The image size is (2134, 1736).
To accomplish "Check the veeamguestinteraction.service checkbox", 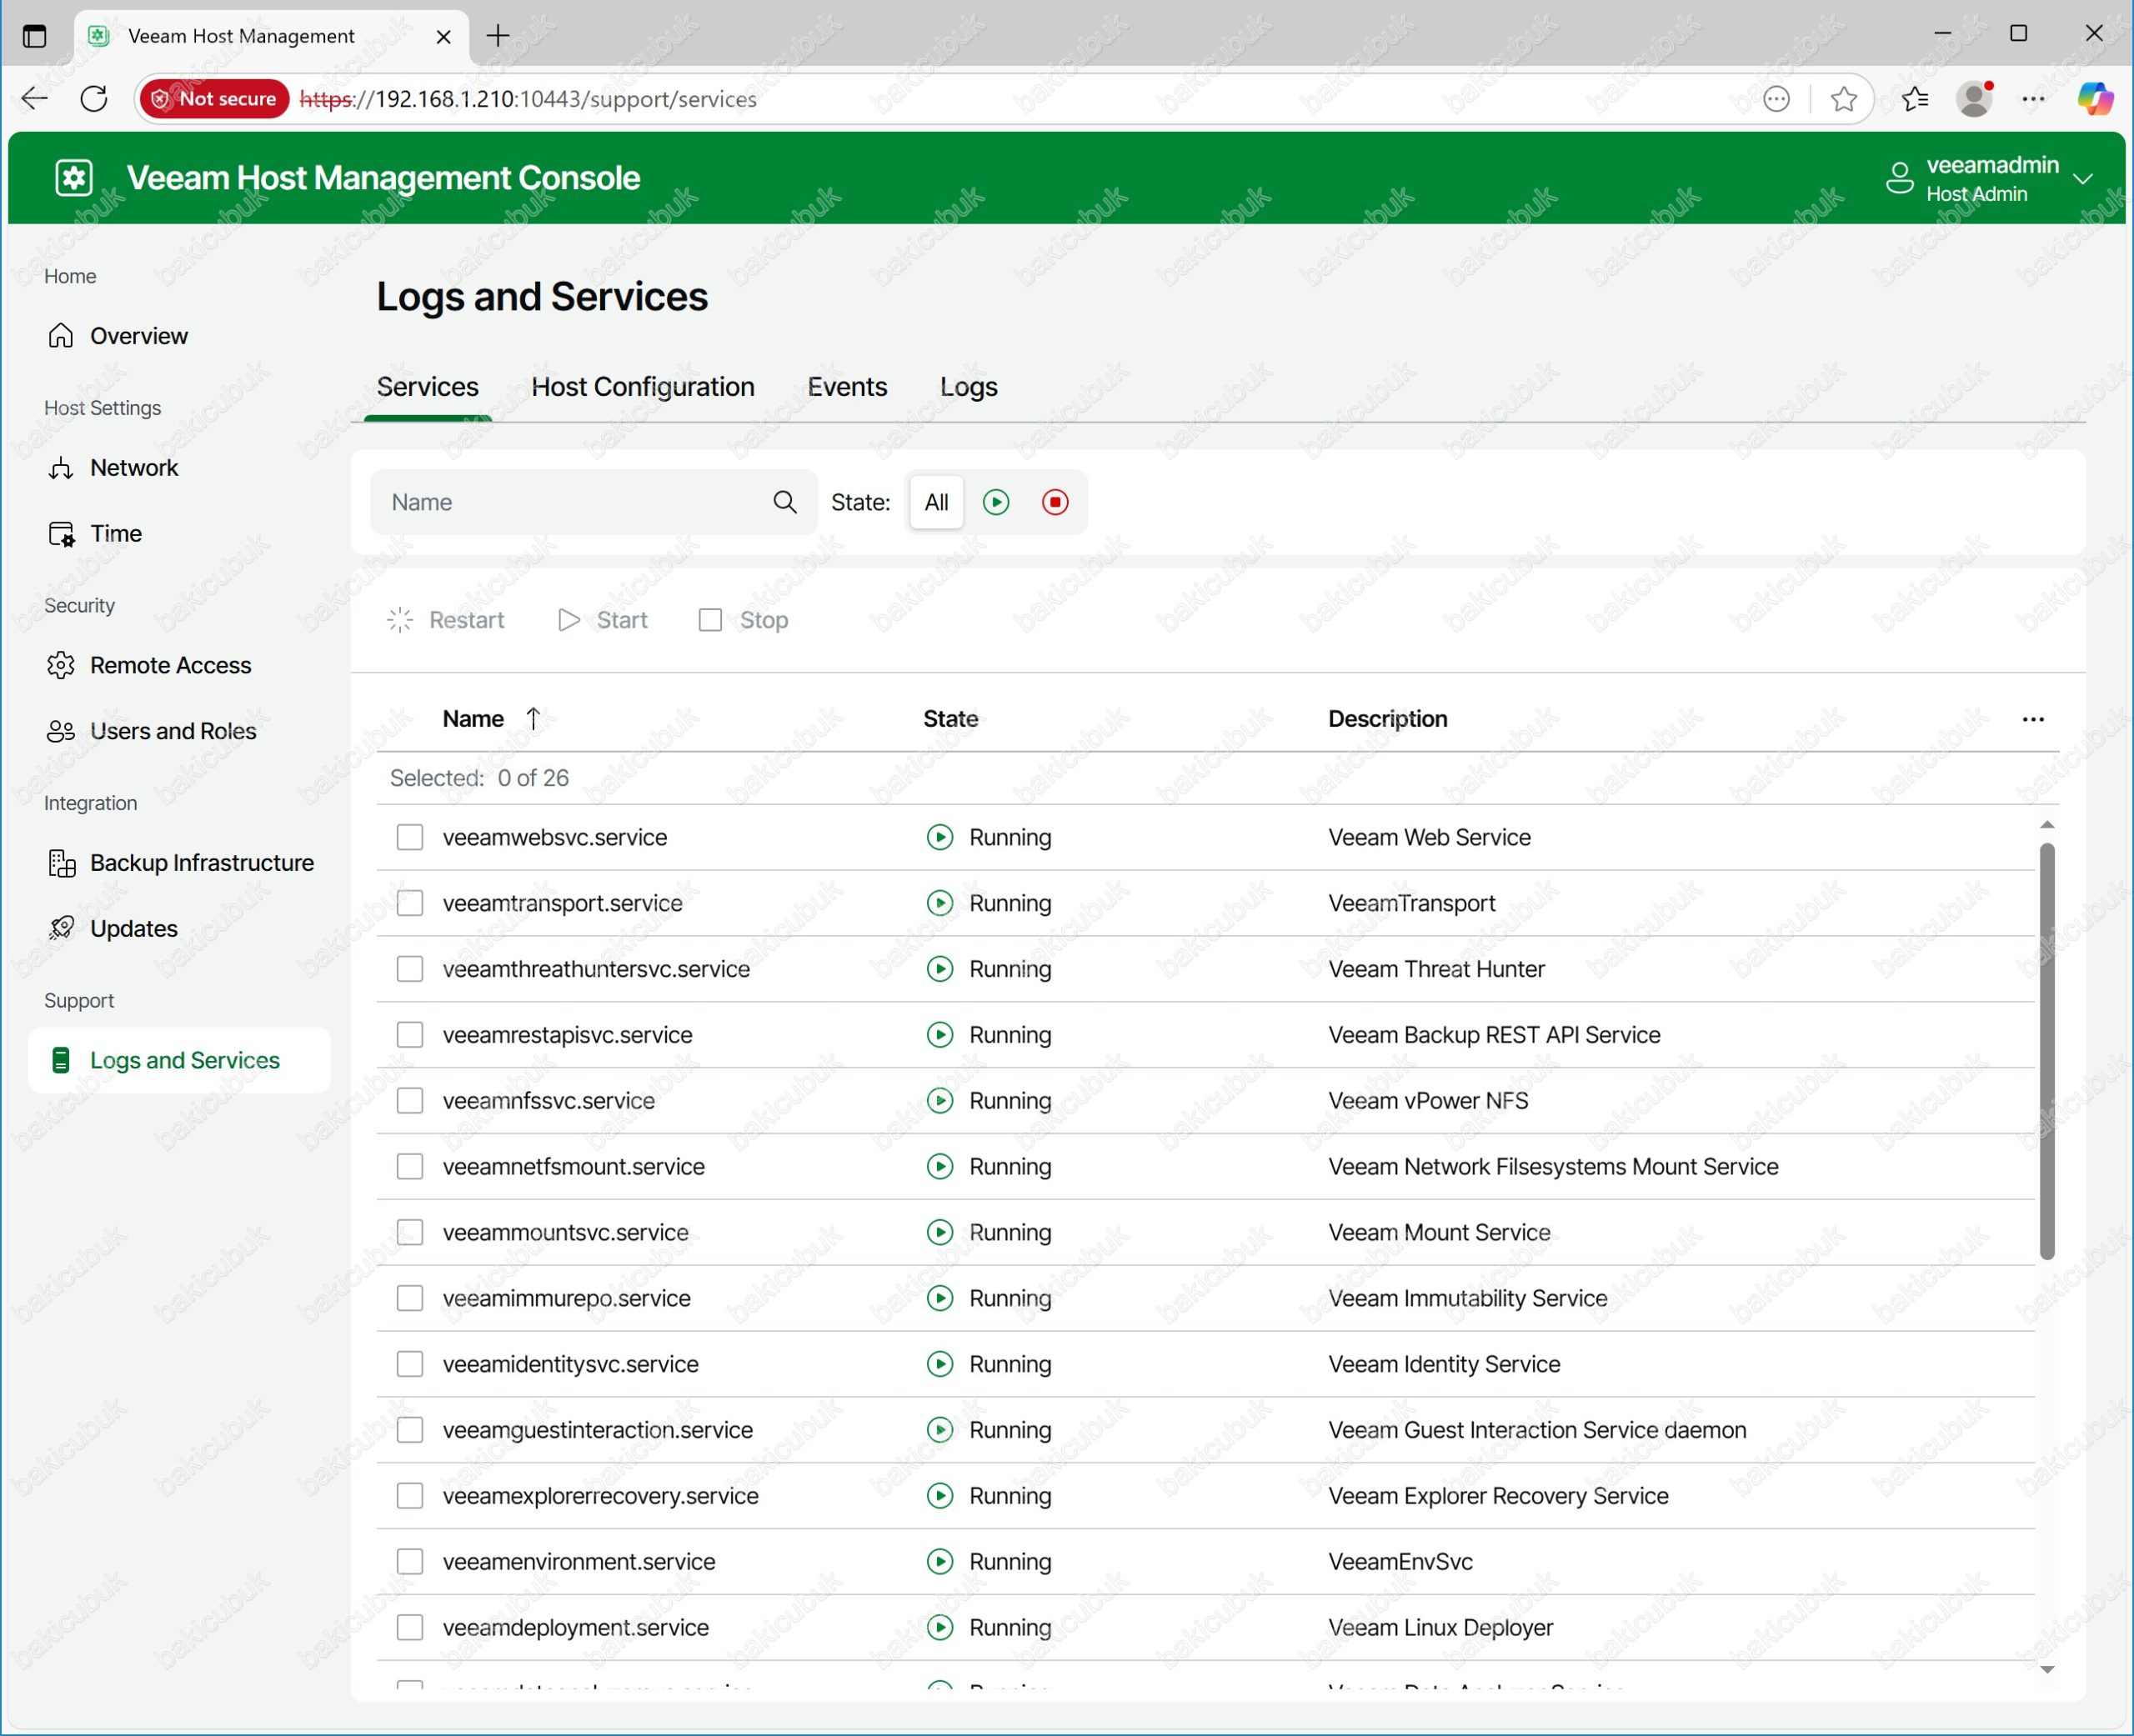I will point(410,1430).
